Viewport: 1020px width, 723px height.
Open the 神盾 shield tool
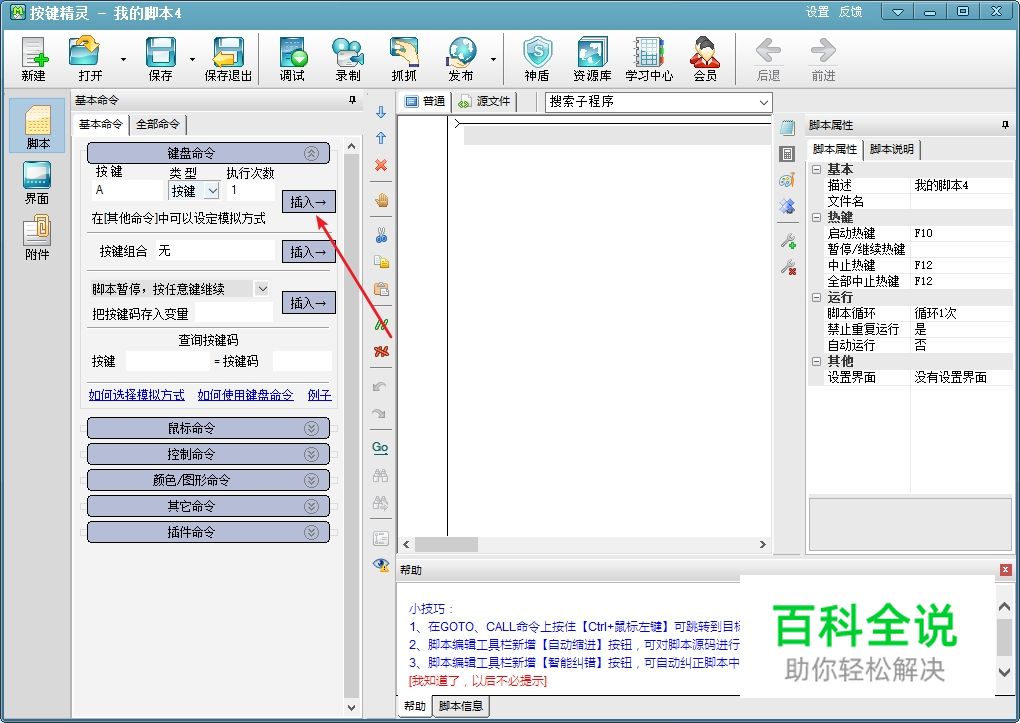point(537,59)
